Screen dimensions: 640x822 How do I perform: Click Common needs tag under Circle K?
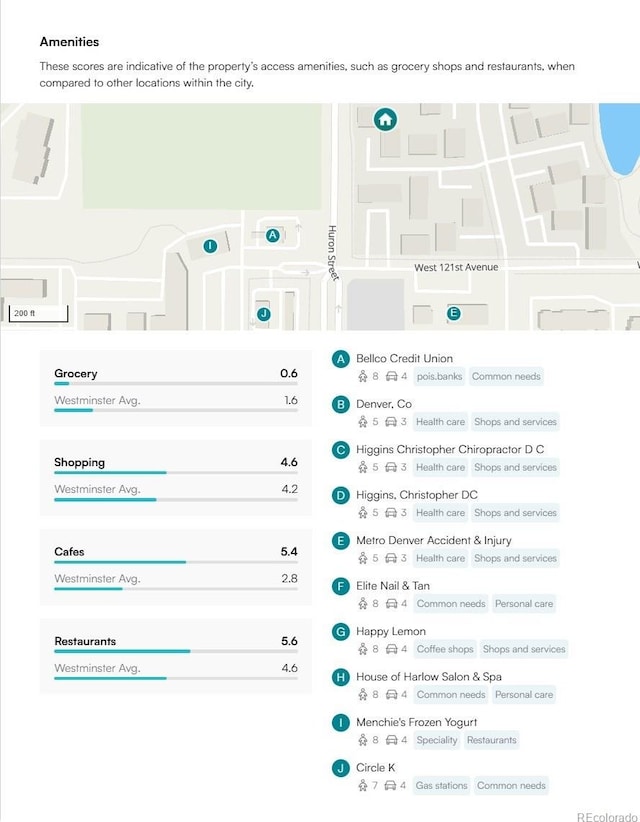coord(511,785)
